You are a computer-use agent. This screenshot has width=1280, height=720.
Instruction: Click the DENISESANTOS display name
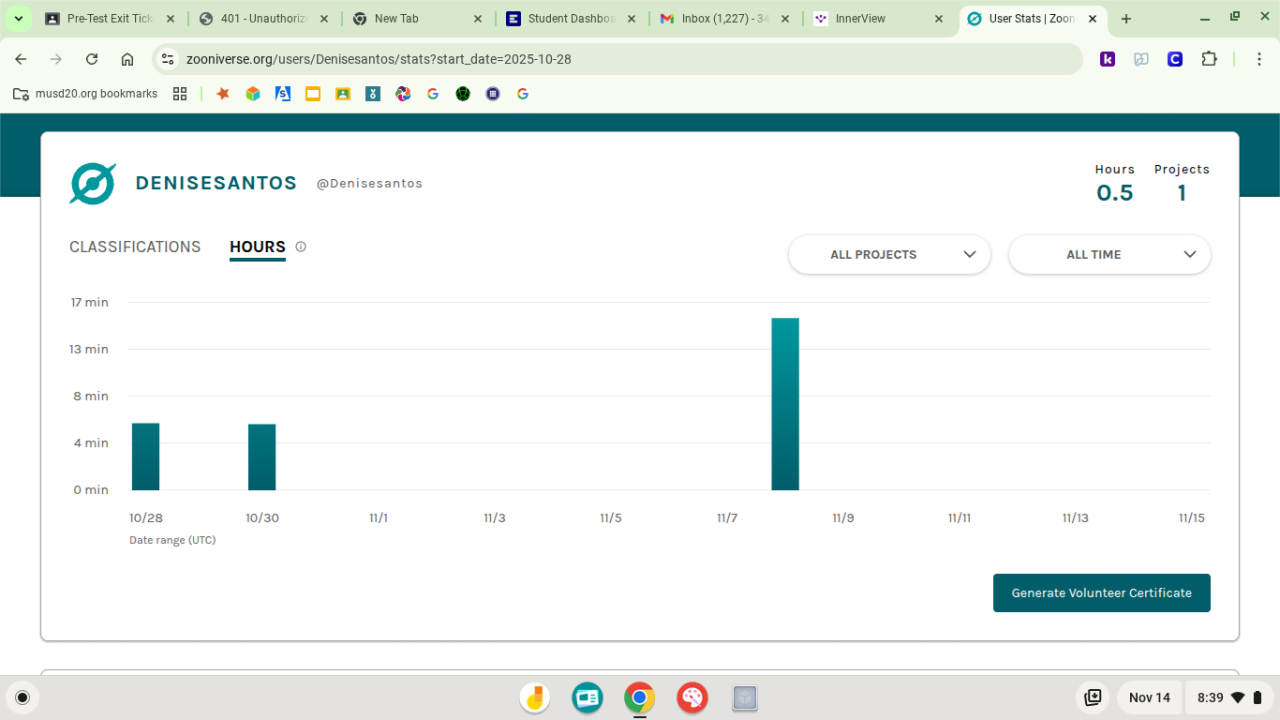click(x=216, y=183)
